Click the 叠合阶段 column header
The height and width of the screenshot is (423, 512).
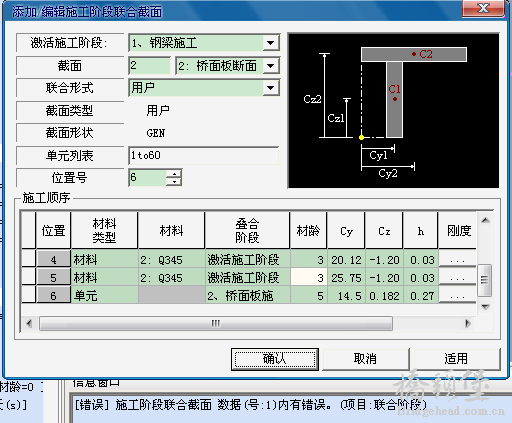point(248,230)
